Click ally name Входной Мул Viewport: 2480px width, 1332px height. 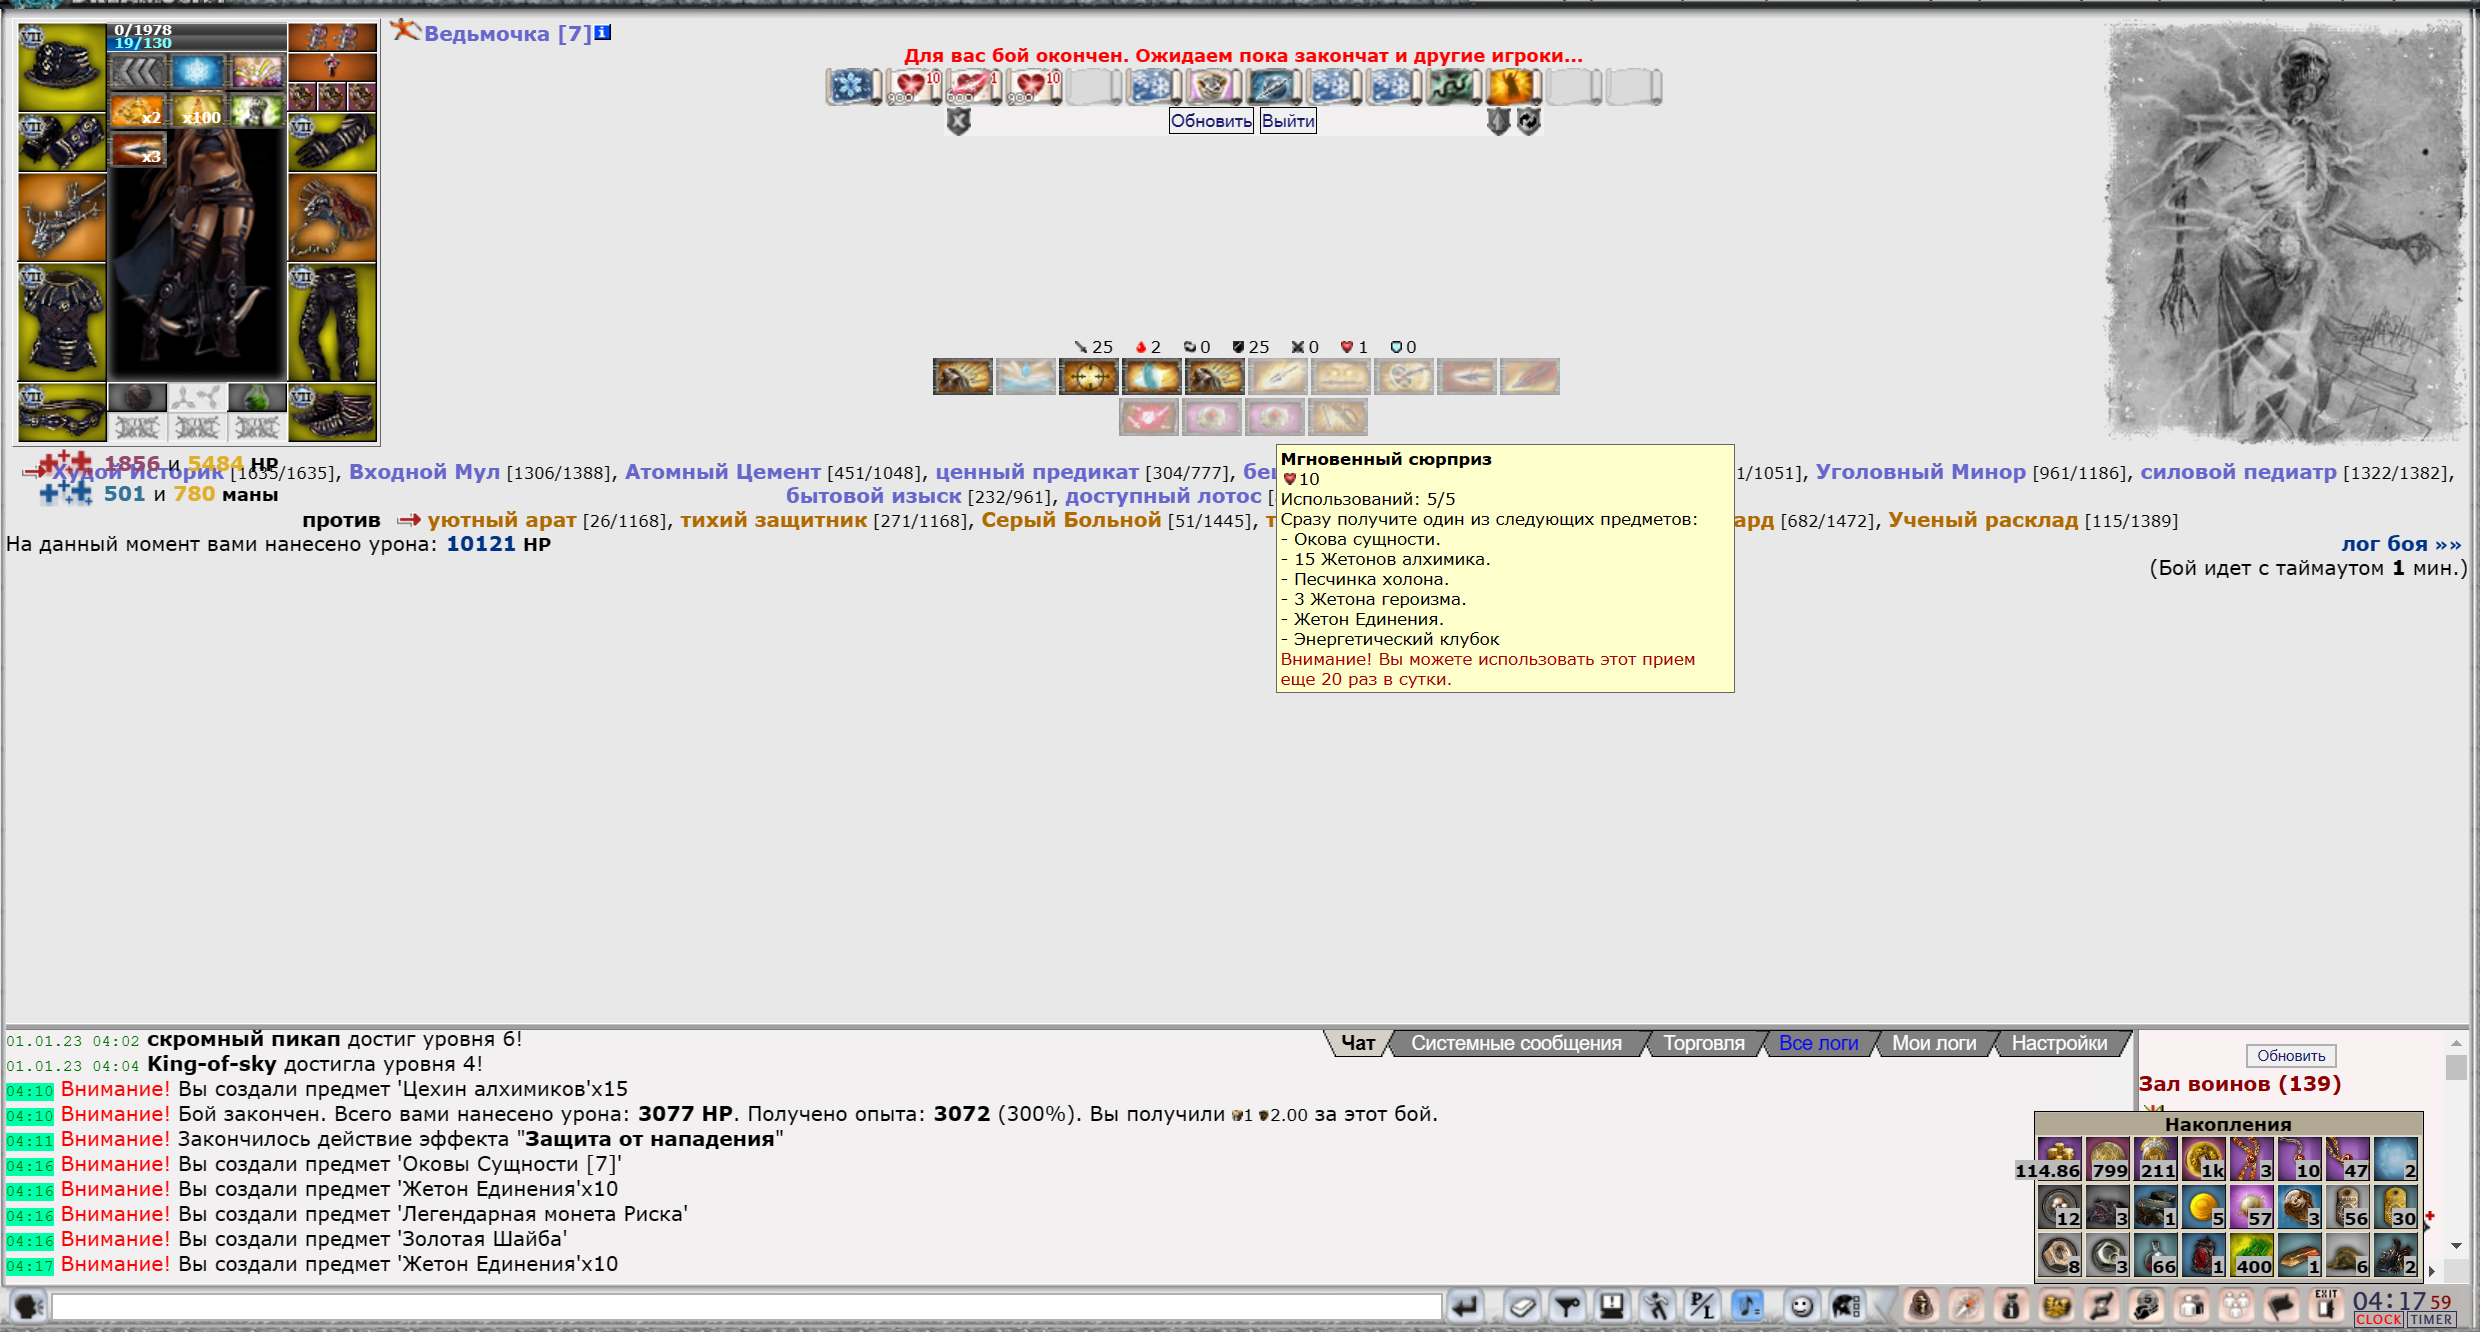pyautogui.click(x=424, y=472)
